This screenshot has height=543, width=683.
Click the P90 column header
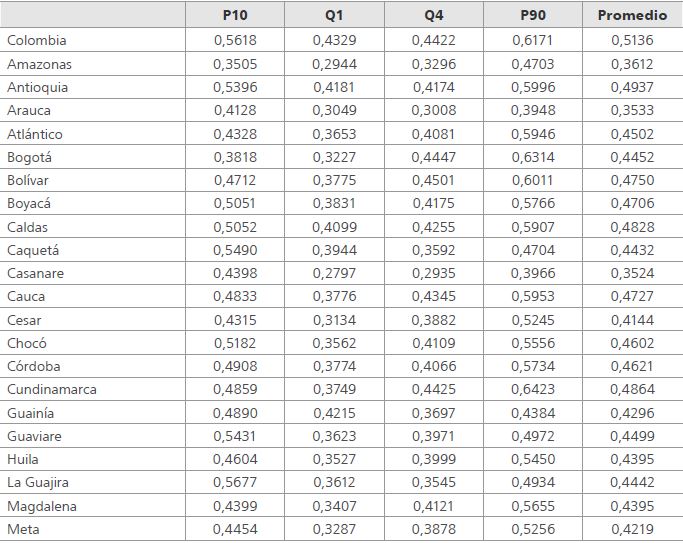pyautogui.click(x=533, y=15)
